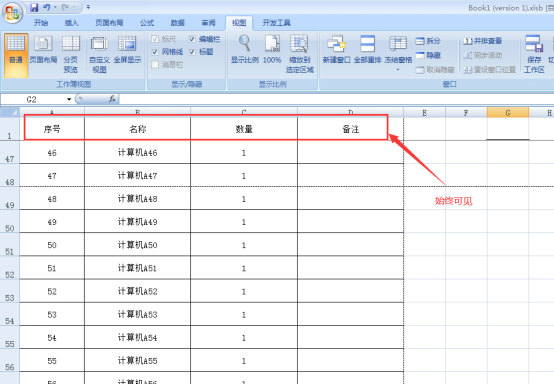This screenshot has width=554, height=385.
Task: Click 全部重排 arrange all
Action: (367, 49)
